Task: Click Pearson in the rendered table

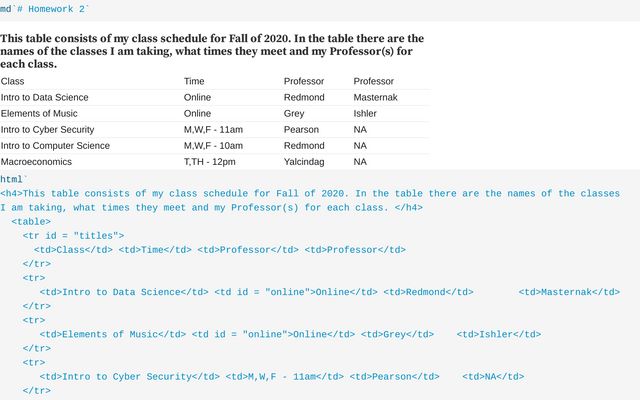Action: 301,129
